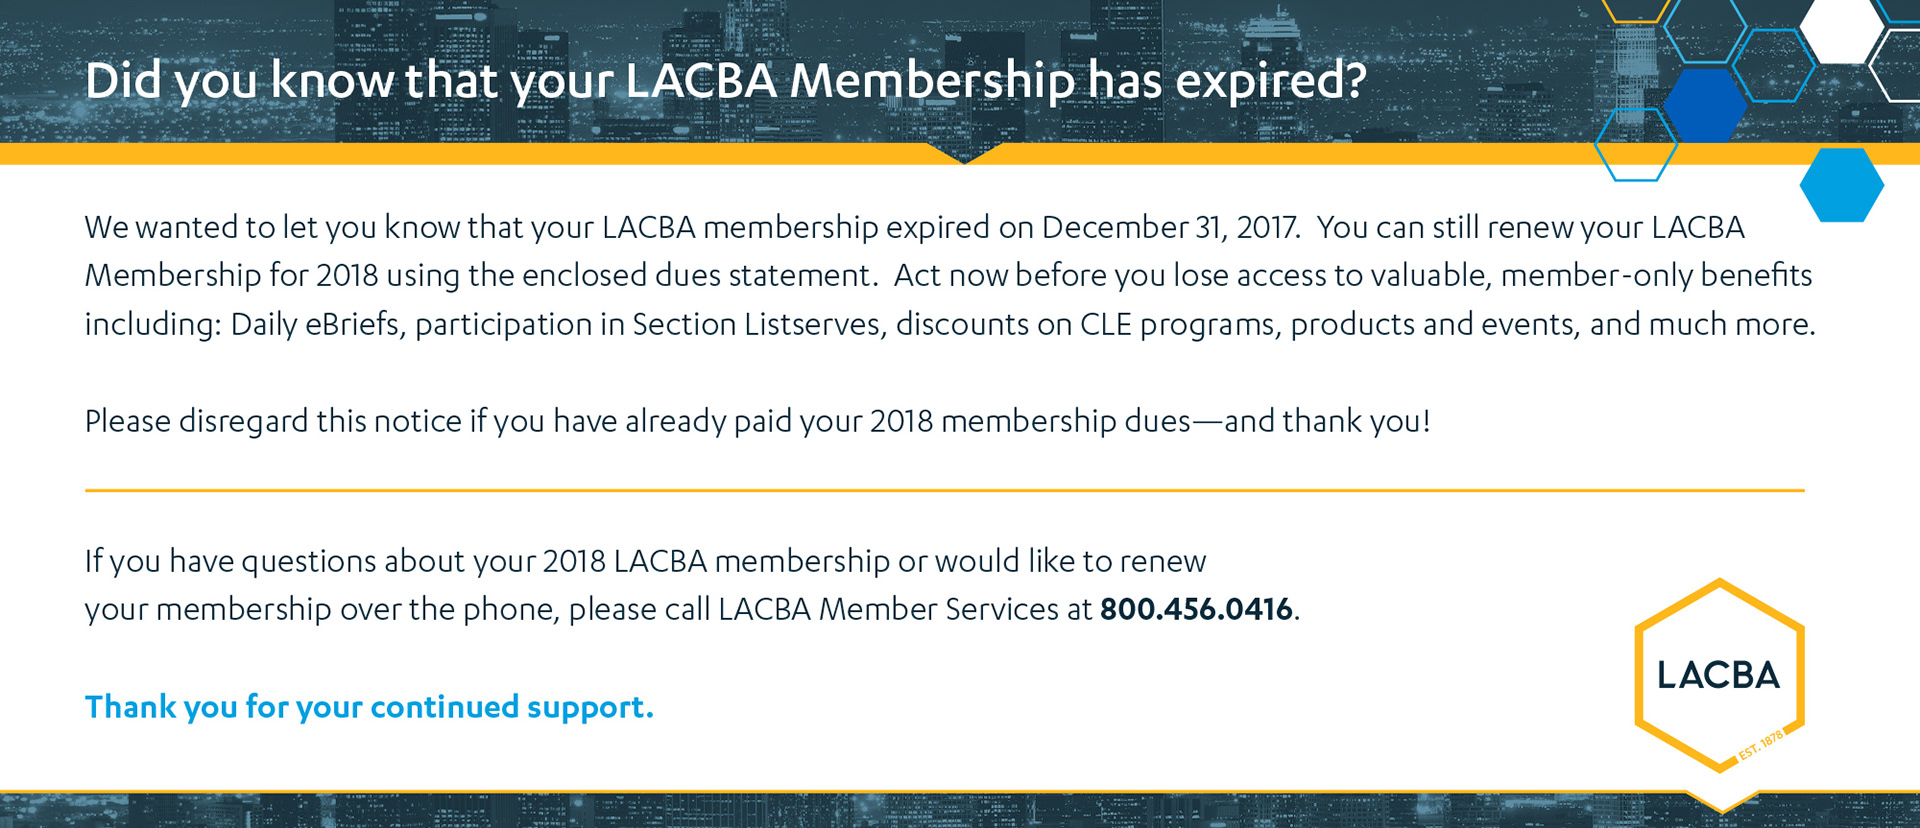
Task: Click the phone number 800.456.0416
Action: [1196, 609]
